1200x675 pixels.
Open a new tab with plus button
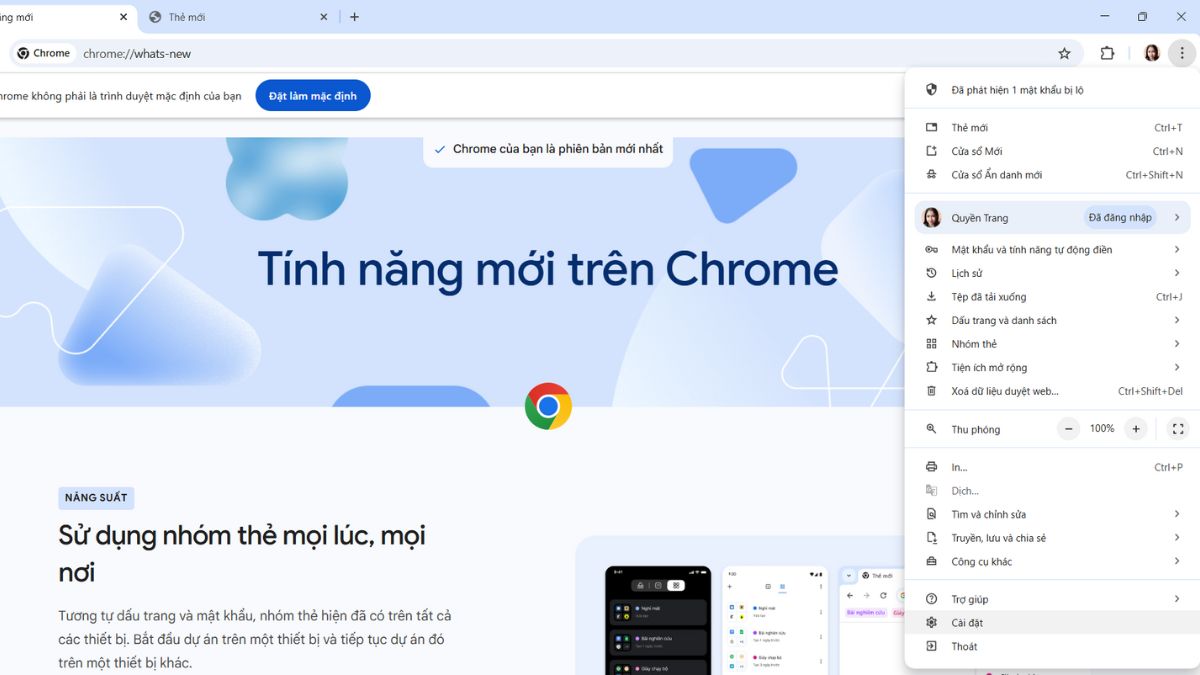[x=354, y=17]
